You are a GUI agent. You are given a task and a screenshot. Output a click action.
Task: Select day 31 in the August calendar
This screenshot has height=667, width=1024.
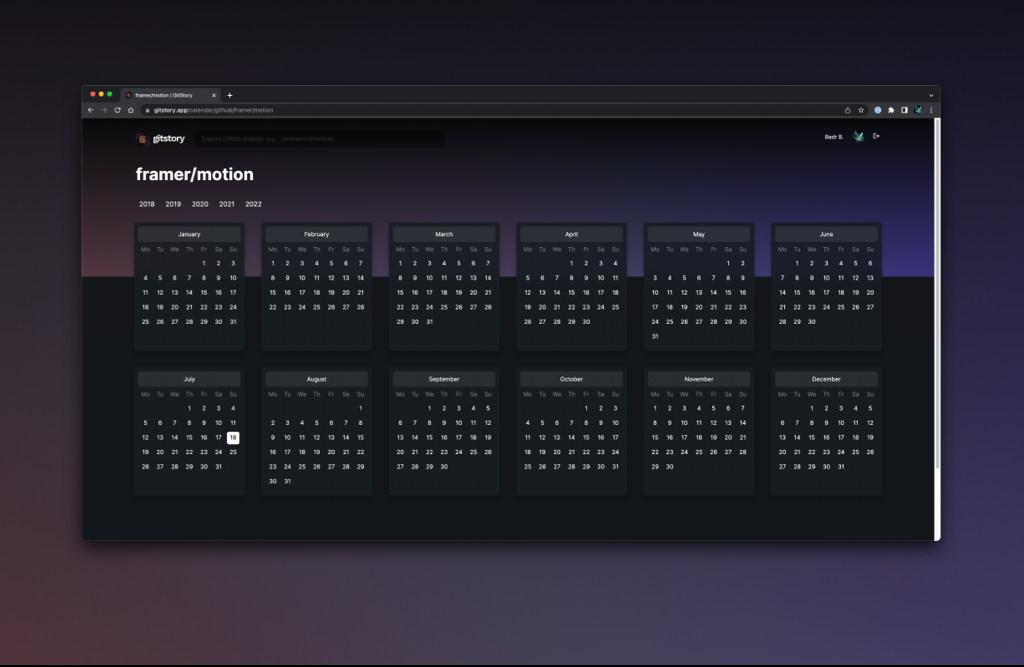coord(287,481)
